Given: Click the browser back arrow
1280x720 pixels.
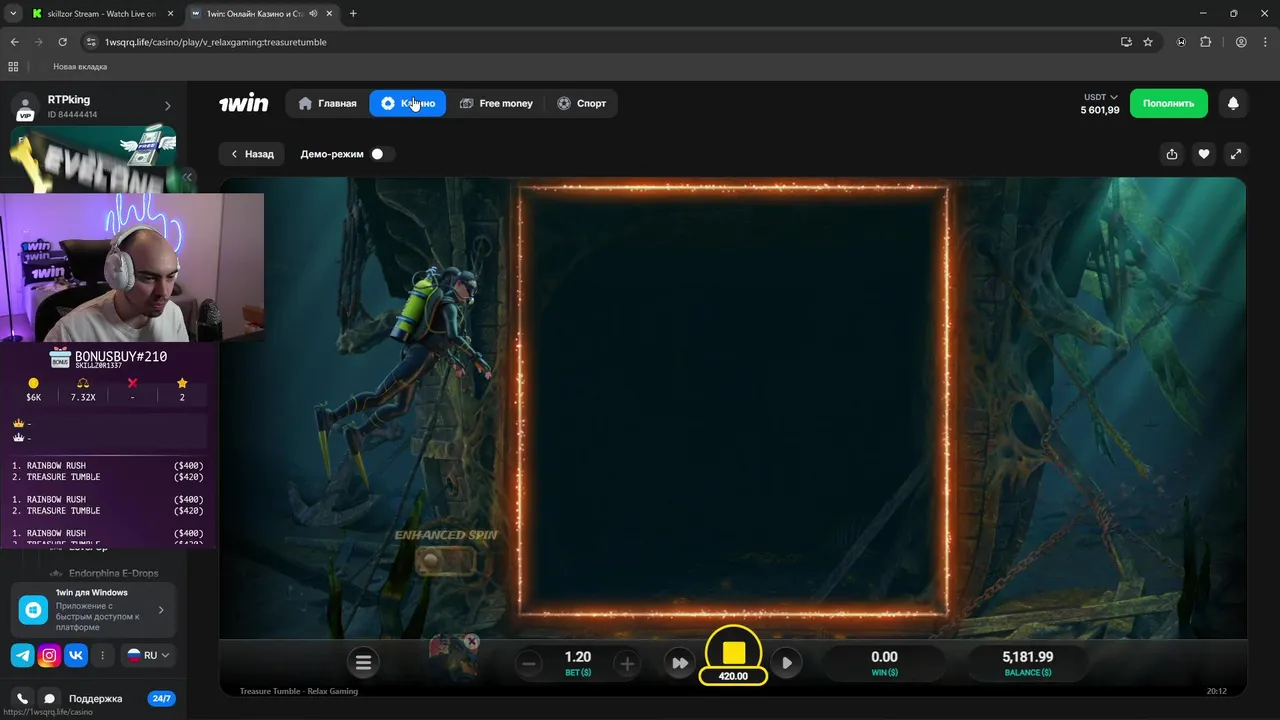Looking at the screenshot, I should 14,42.
